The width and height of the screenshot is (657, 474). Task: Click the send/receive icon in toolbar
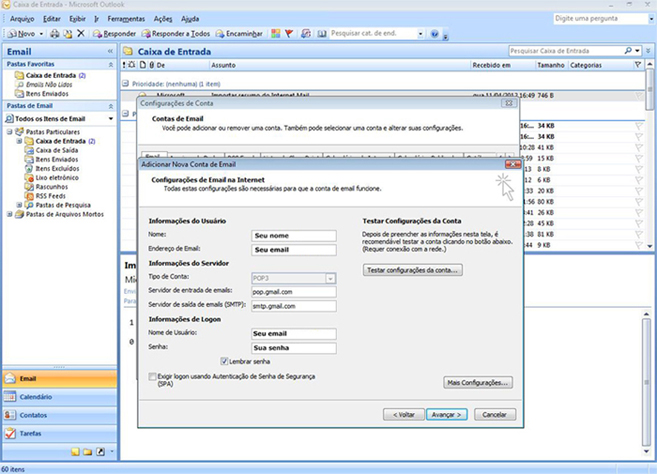[306, 34]
